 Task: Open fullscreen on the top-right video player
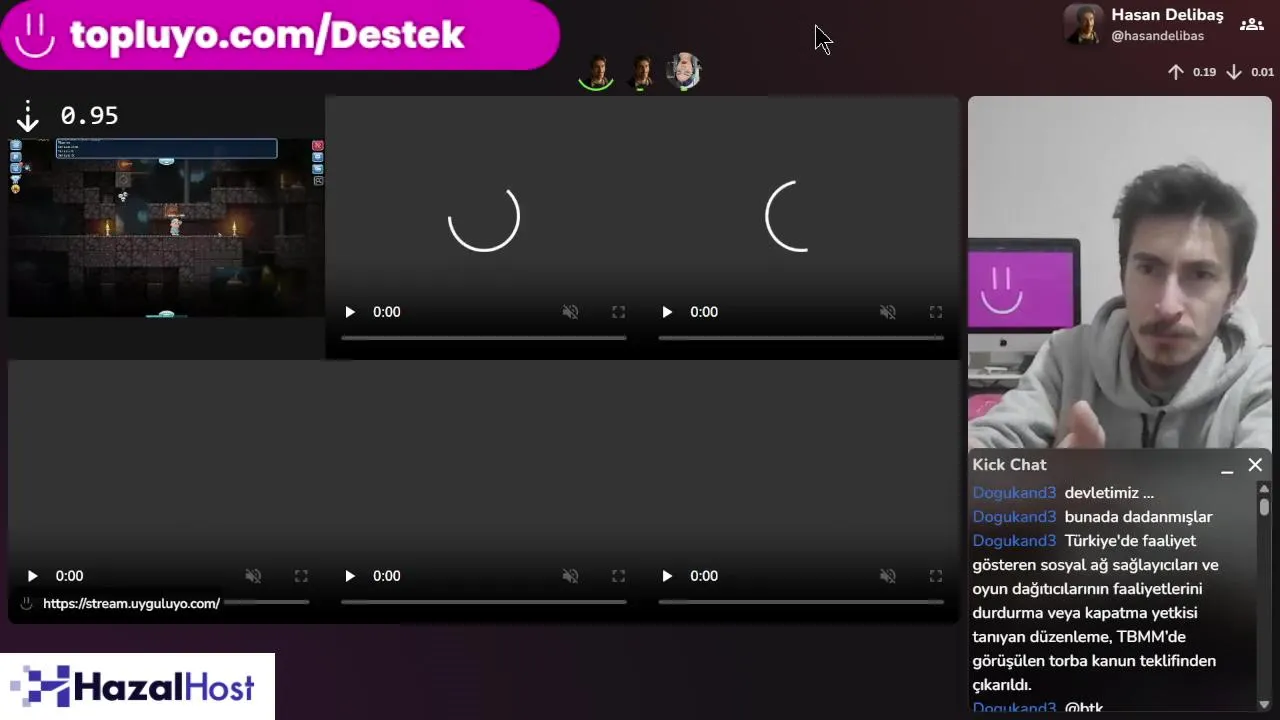[935, 312]
